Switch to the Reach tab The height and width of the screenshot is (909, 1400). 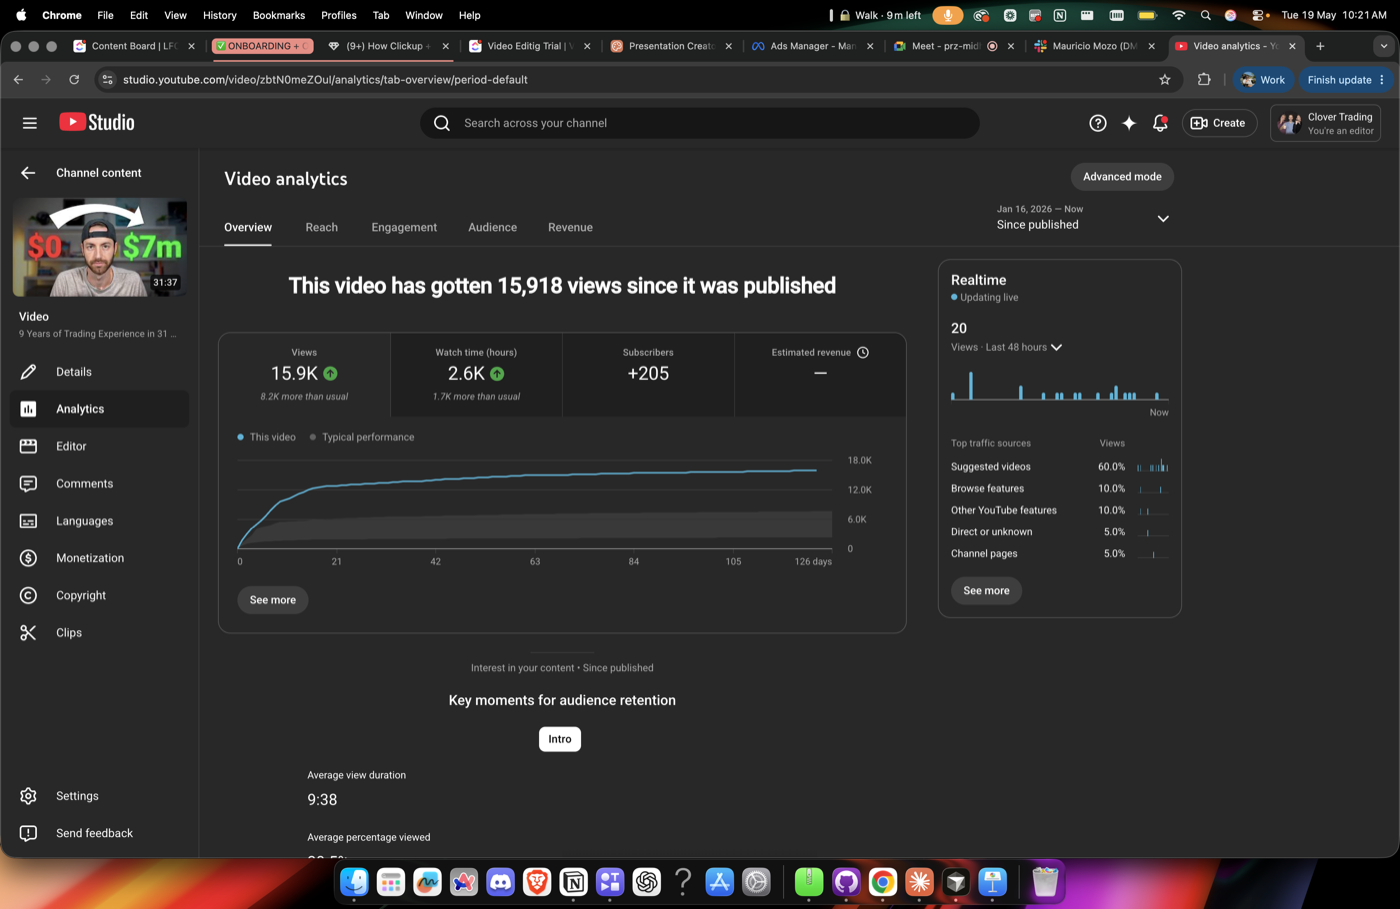321,227
